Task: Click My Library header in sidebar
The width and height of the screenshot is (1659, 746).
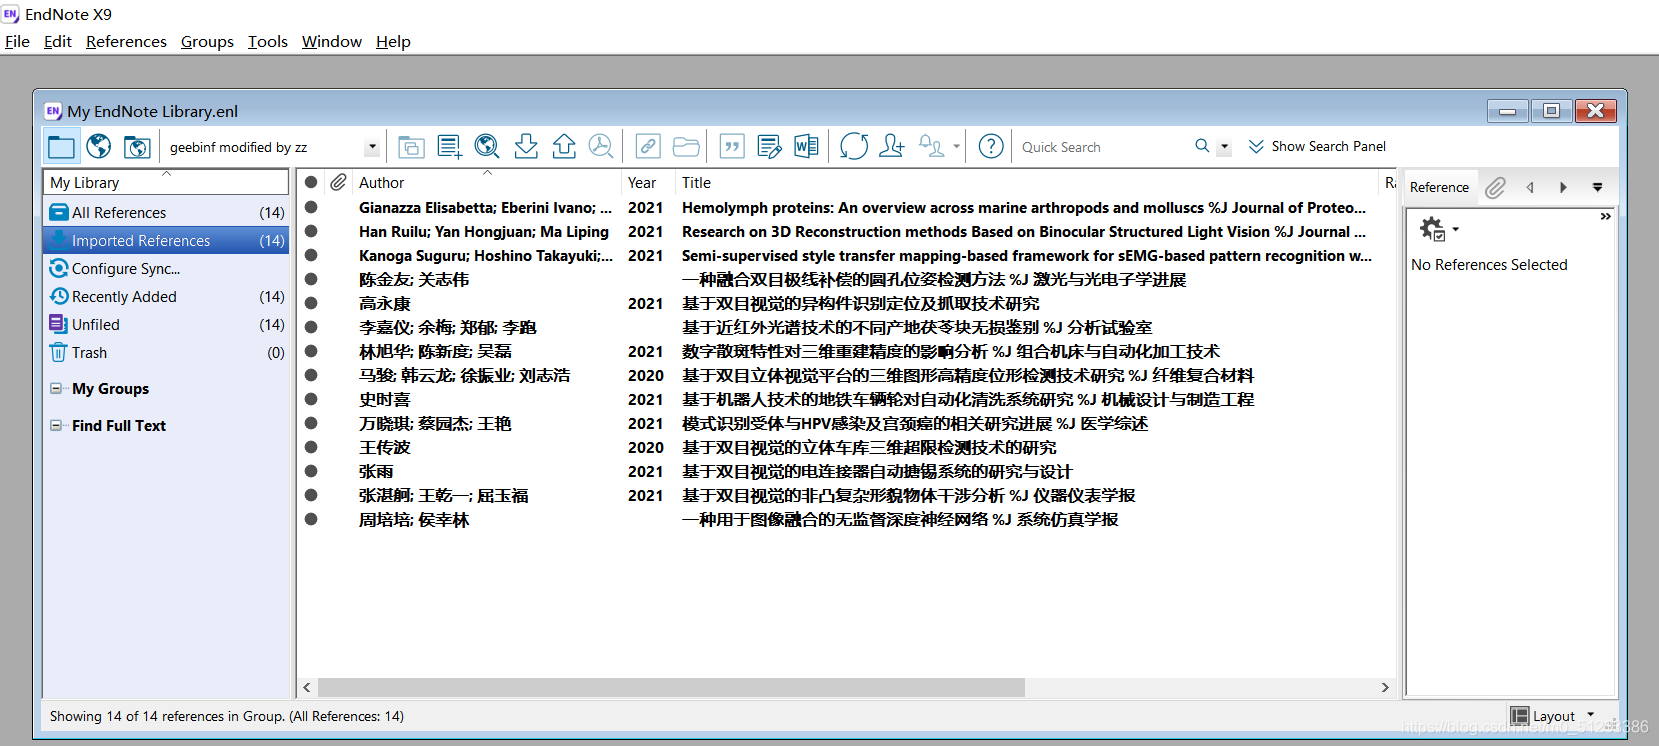Action: pyautogui.click(x=166, y=182)
